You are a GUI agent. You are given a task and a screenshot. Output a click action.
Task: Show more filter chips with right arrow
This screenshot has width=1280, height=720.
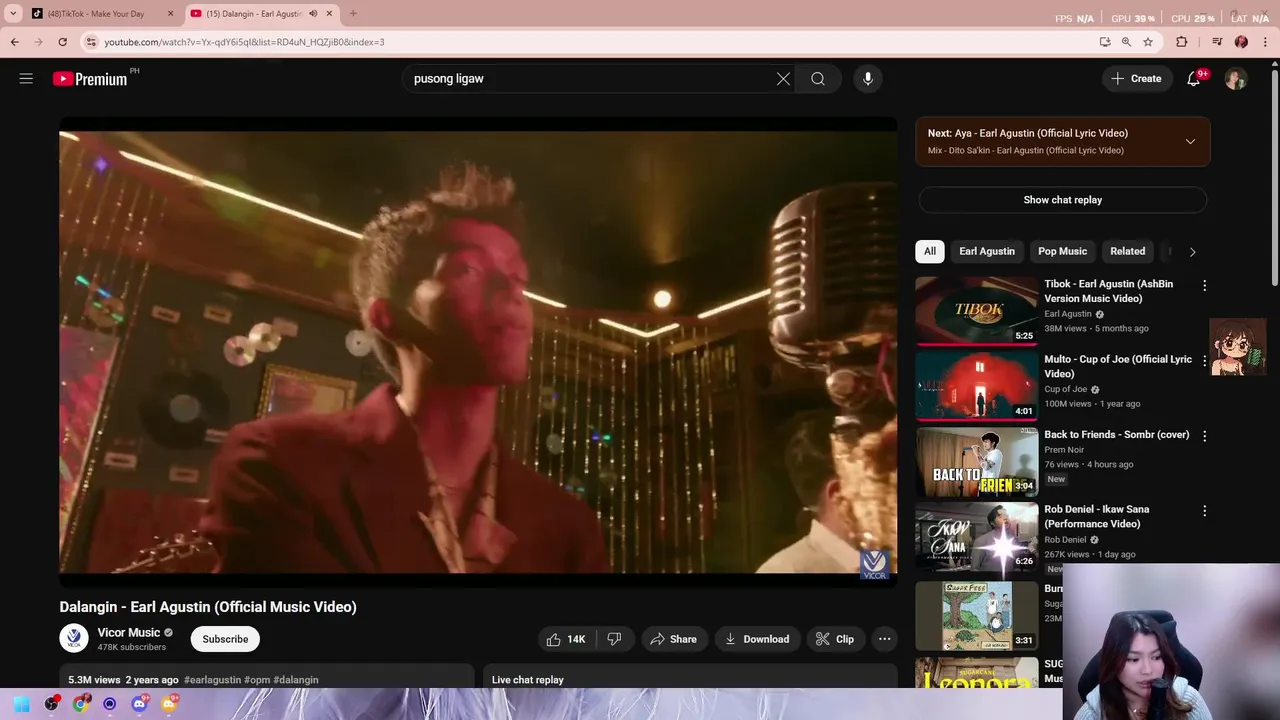click(1192, 252)
